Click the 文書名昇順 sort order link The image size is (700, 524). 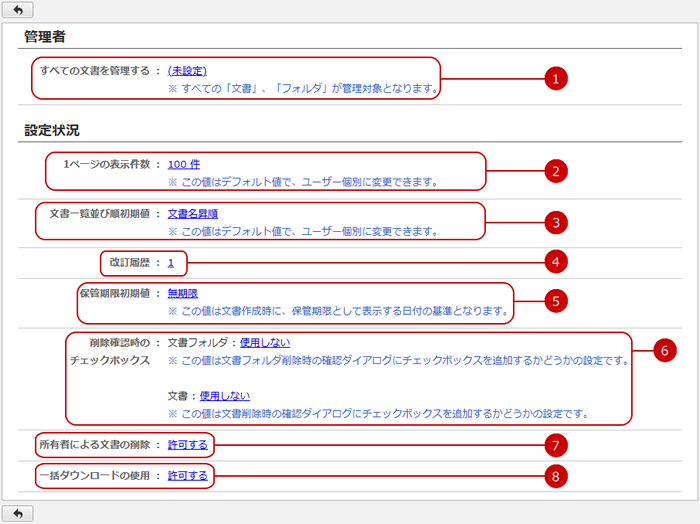[192, 214]
